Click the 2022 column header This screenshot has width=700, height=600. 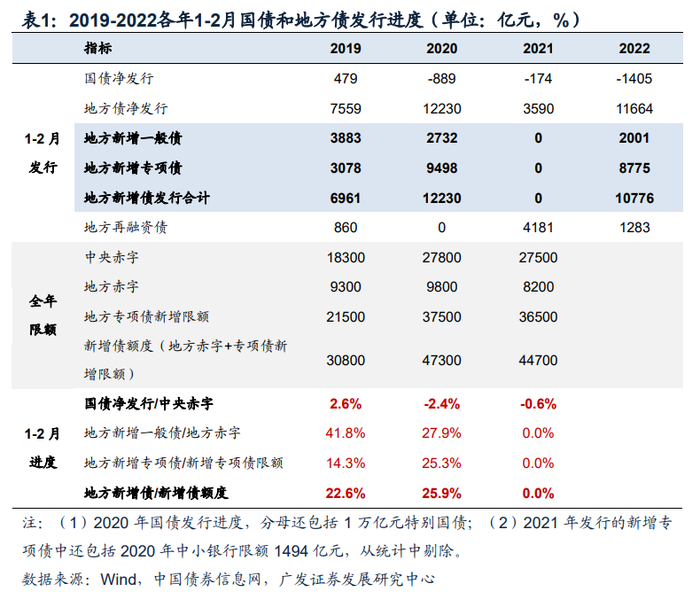pos(634,48)
